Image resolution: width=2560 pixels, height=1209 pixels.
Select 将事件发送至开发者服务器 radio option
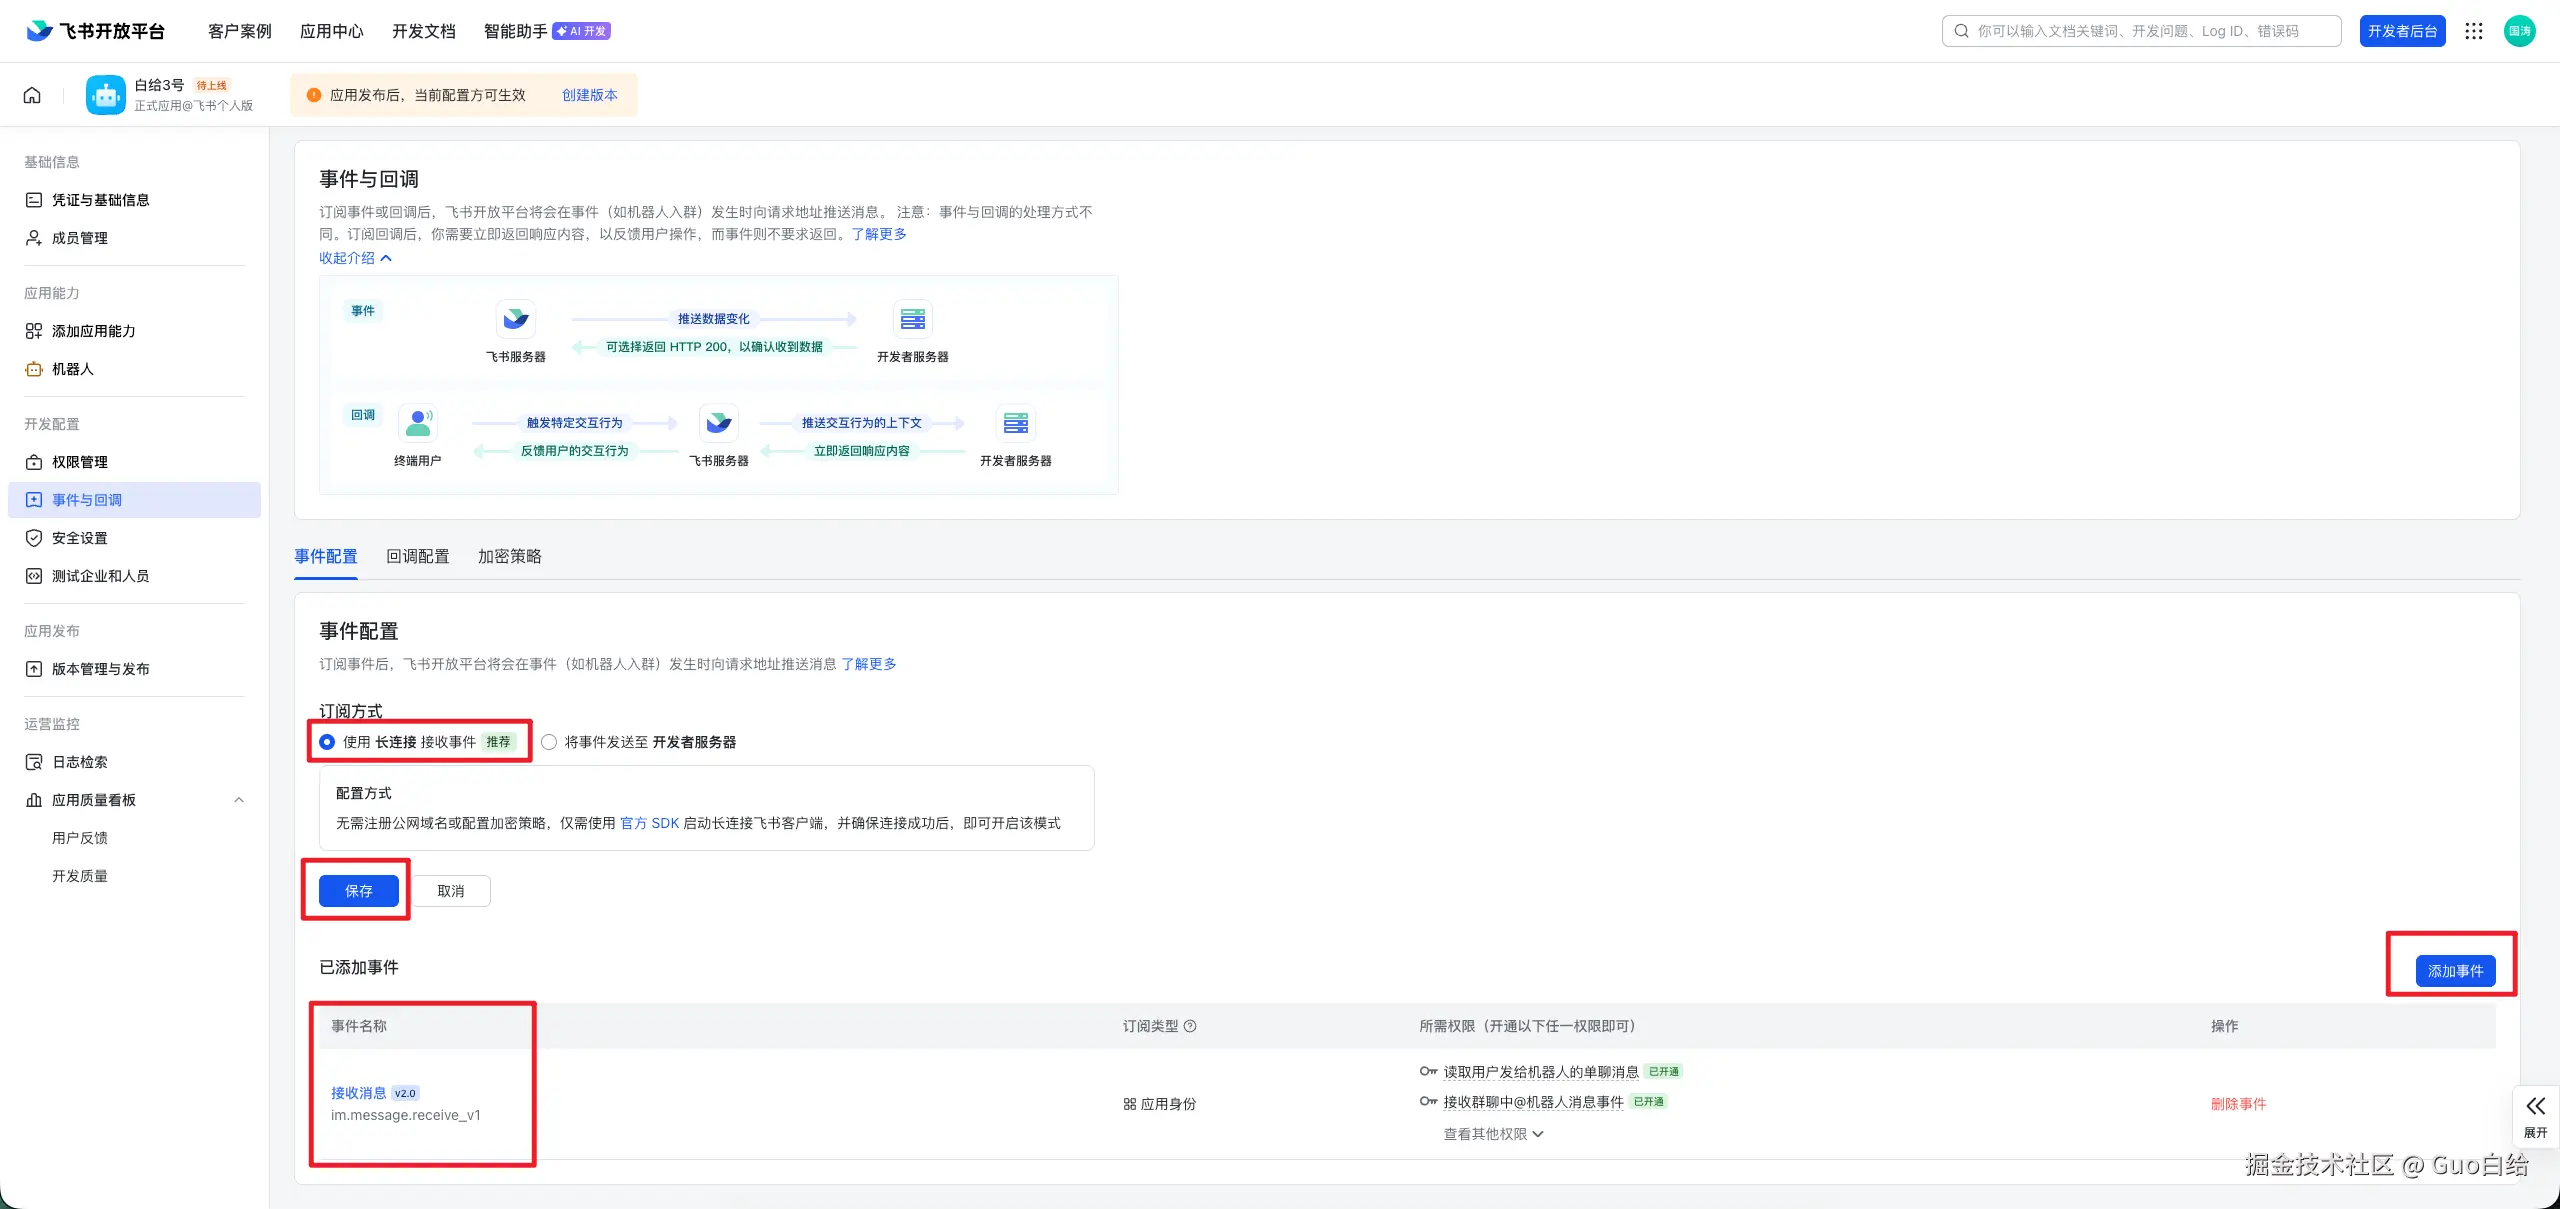(549, 742)
